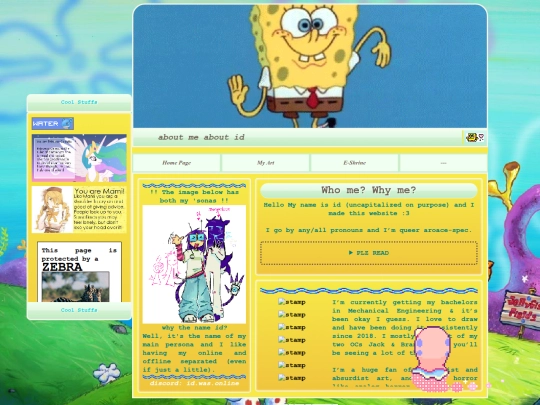Click the top 'Cool Stuffs' header
This screenshot has width=540, height=405.
[x=79, y=102]
